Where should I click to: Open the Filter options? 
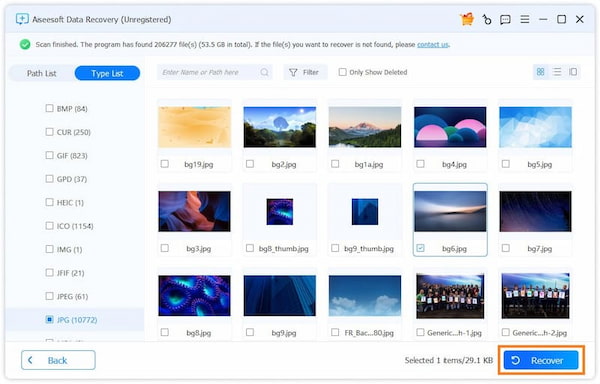coord(305,72)
